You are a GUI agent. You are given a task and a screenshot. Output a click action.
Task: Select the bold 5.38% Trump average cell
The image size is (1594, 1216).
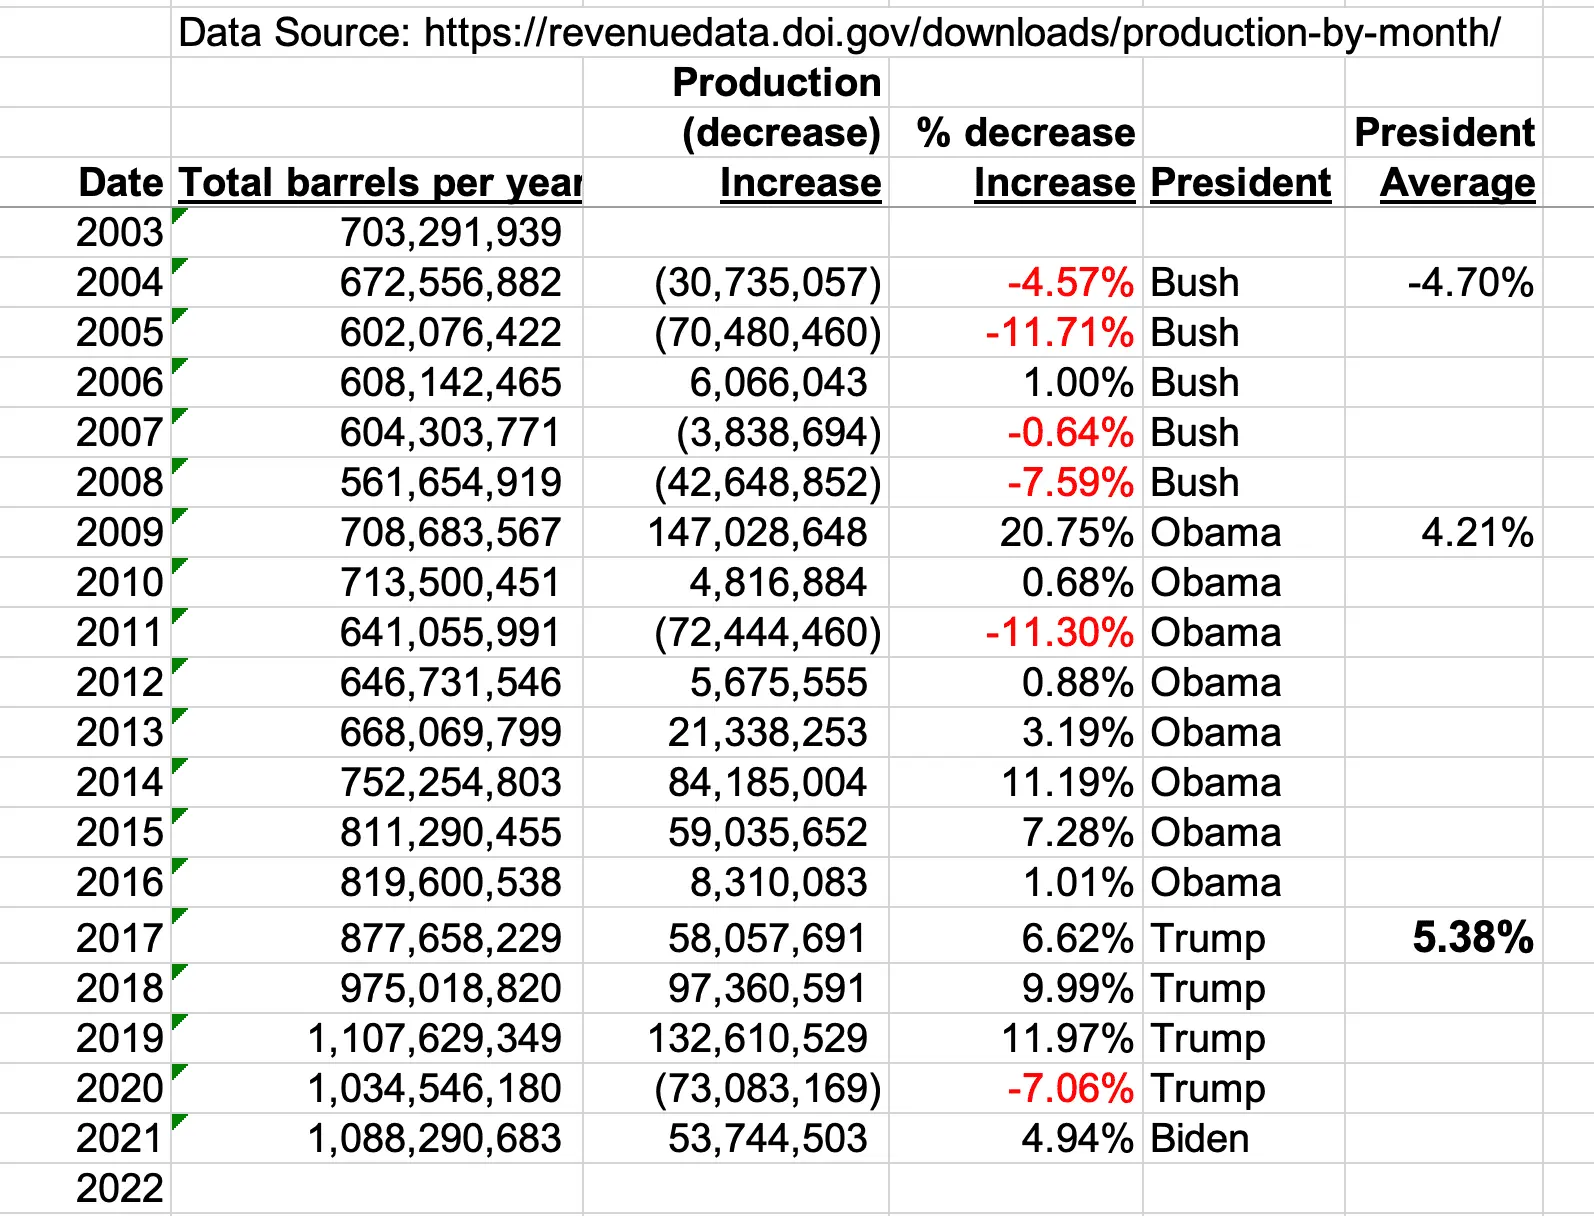1472,938
